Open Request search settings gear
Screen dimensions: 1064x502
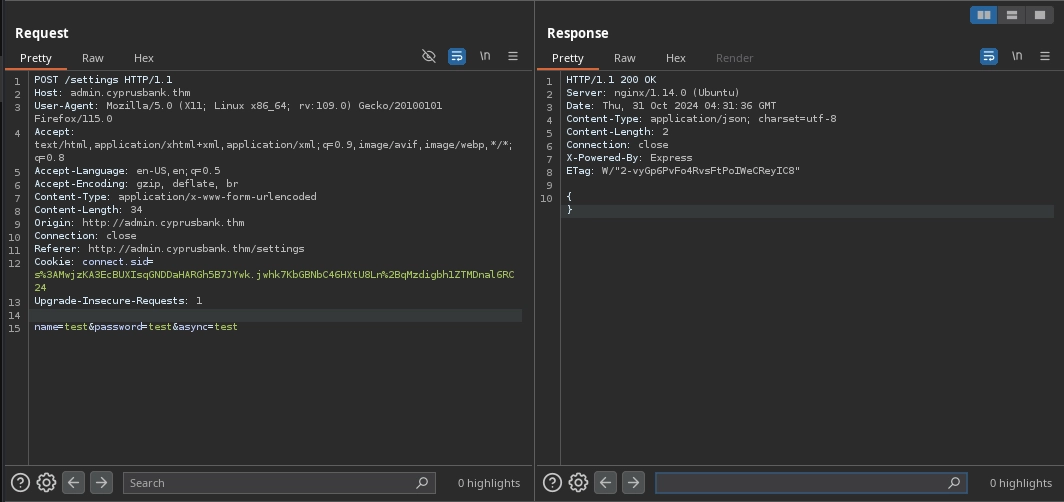(x=46, y=483)
